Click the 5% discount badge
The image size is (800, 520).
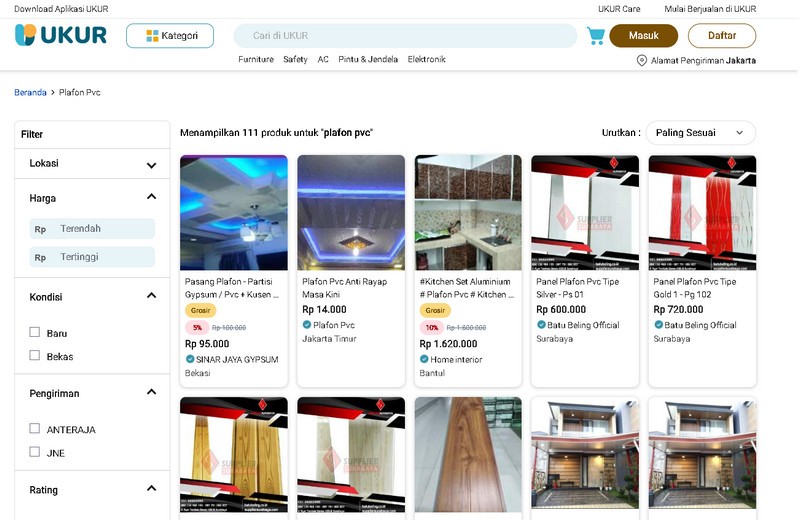point(197,328)
